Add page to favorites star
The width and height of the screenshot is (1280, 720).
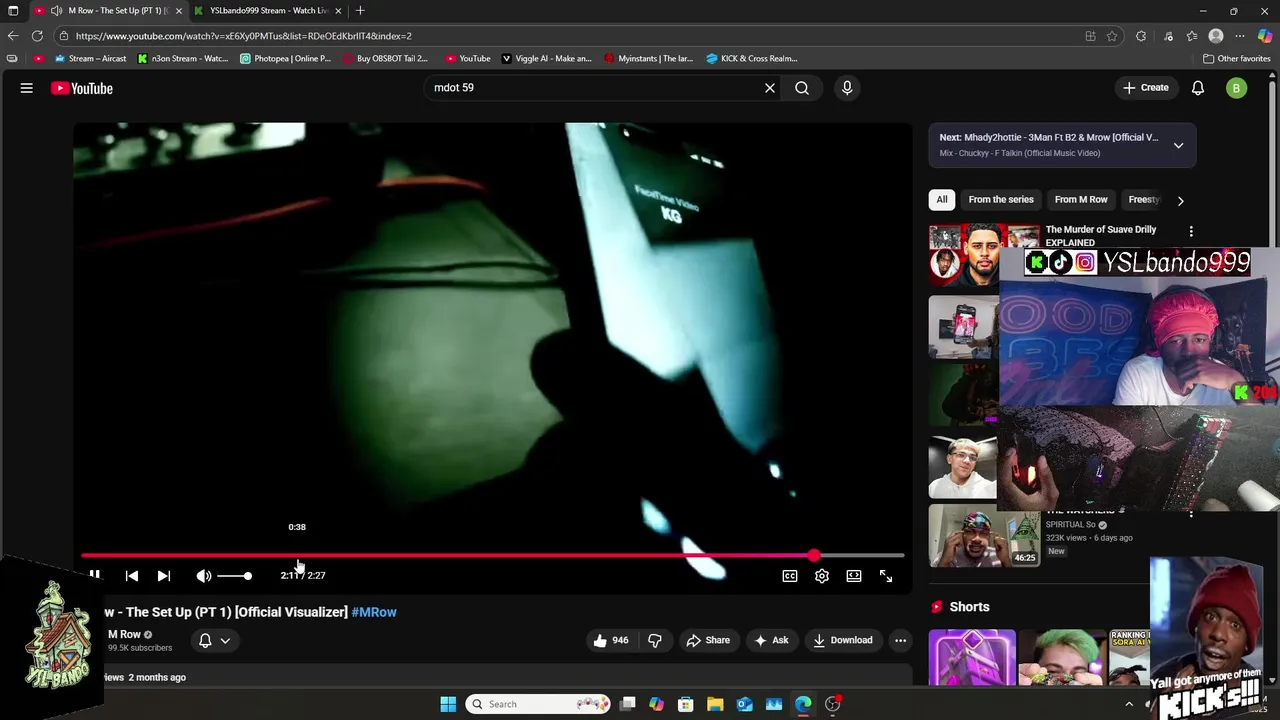(x=1112, y=36)
